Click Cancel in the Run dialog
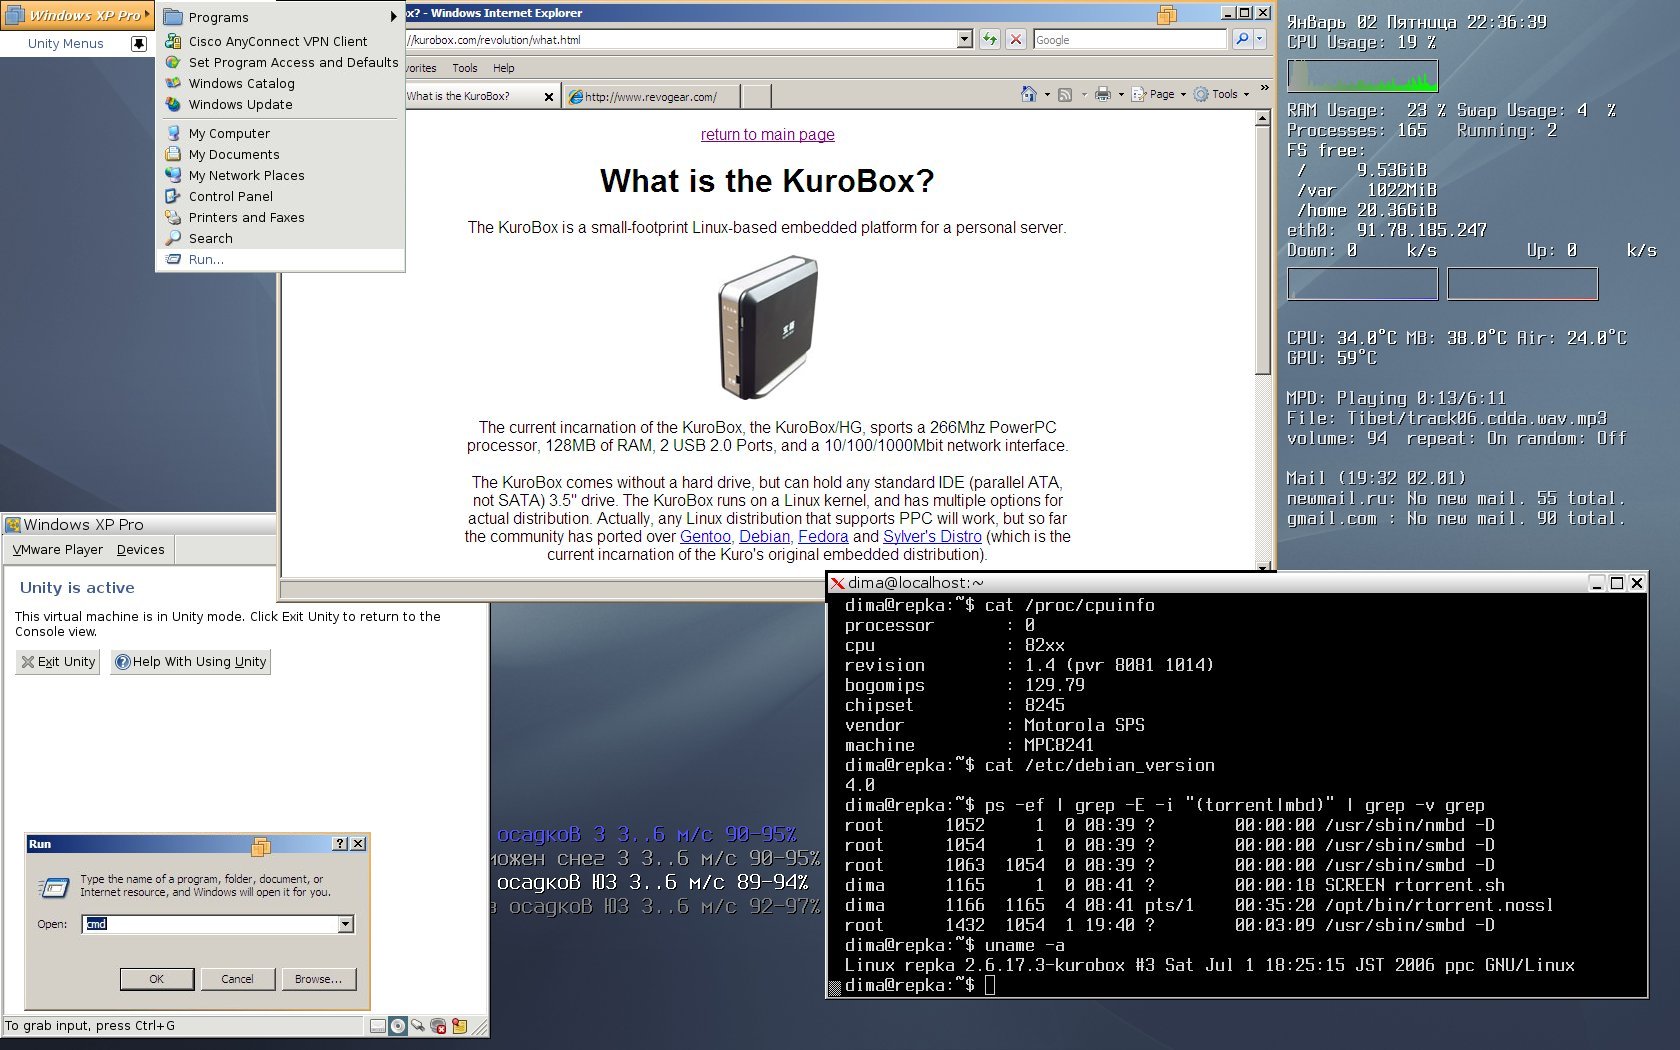This screenshot has width=1680, height=1050. click(x=237, y=979)
